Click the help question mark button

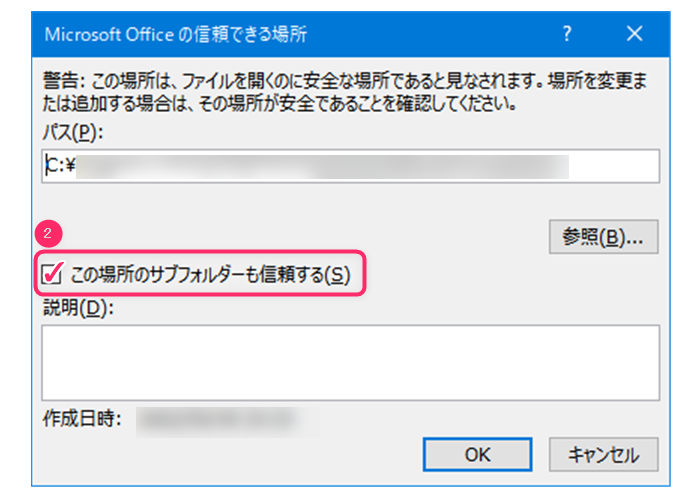(x=567, y=34)
